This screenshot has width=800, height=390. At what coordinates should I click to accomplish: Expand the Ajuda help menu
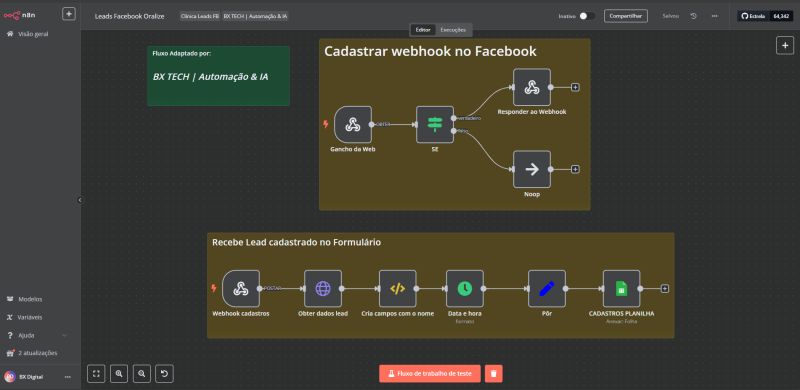click(36, 335)
